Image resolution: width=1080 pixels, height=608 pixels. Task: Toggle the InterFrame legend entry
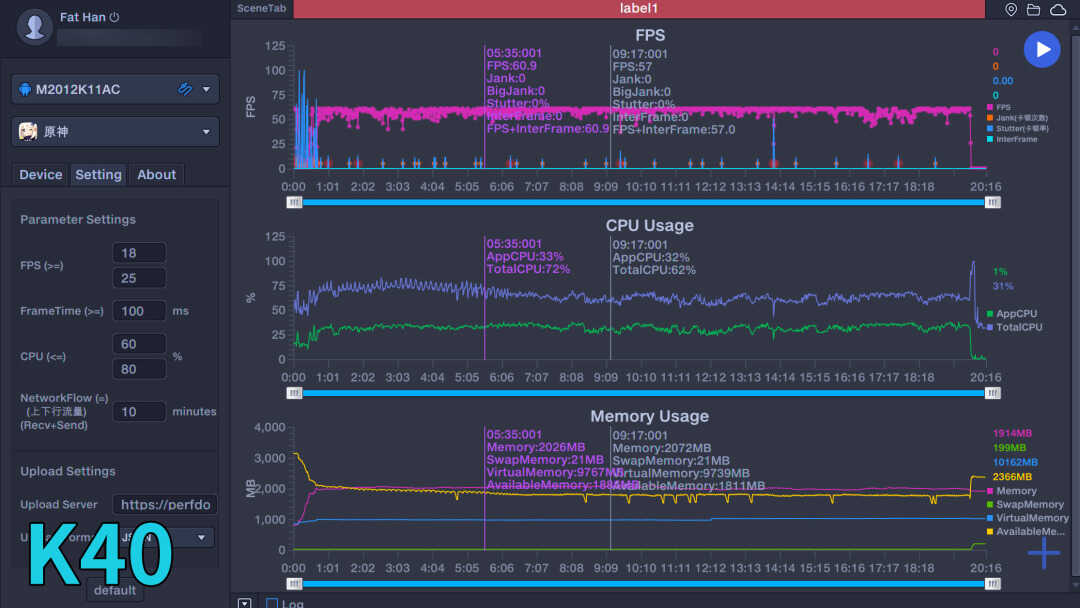click(x=1012, y=139)
